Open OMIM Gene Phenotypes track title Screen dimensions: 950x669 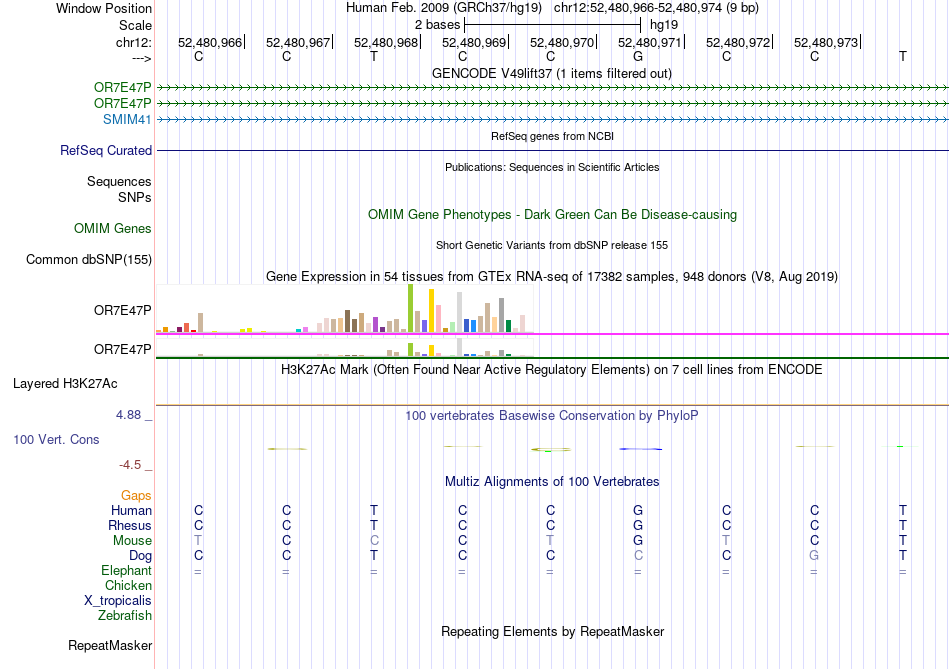point(552,215)
